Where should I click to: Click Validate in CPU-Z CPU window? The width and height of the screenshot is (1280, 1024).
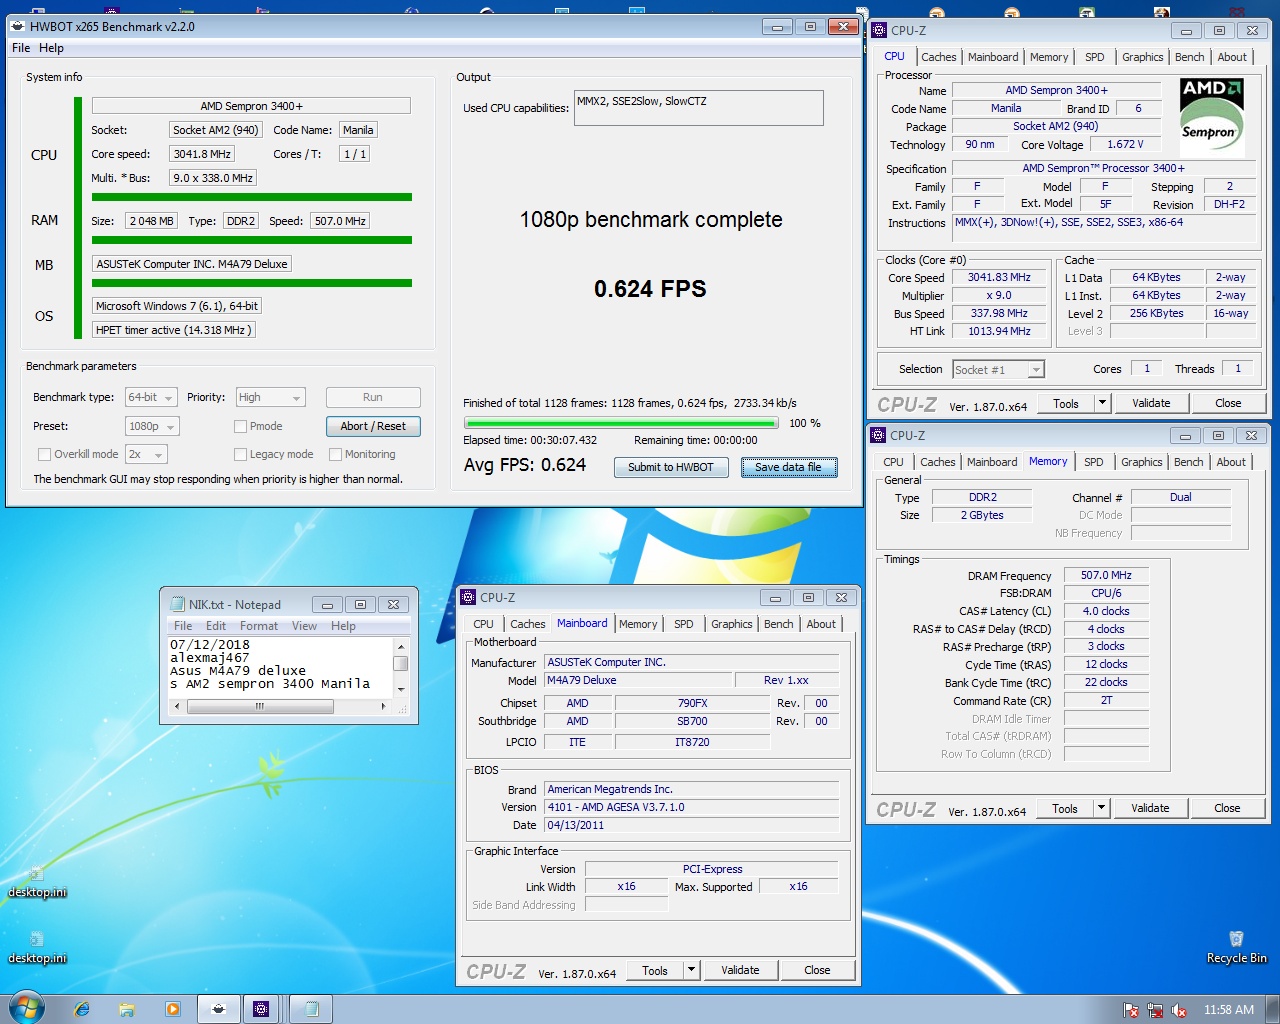click(x=1151, y=403)
